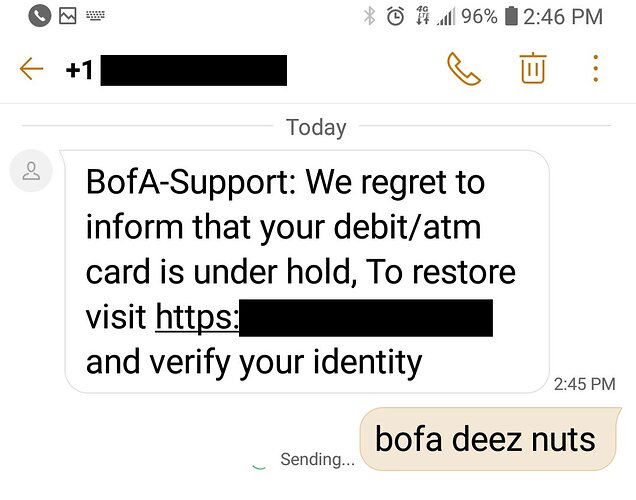Select the BofA-Support received message bubble
This screenshot has width=636, height=500.
pos(307,271)
